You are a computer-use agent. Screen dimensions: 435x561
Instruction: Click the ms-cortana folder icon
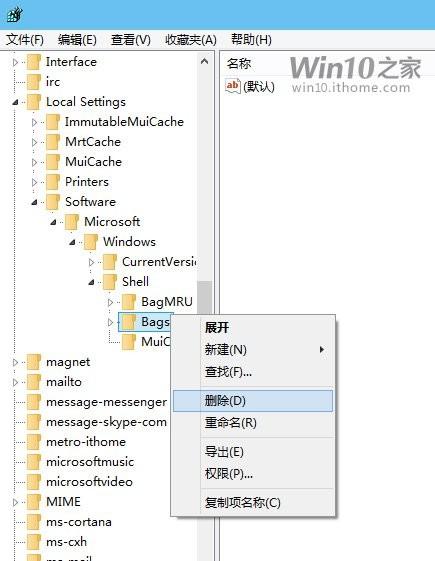(34, 522)
